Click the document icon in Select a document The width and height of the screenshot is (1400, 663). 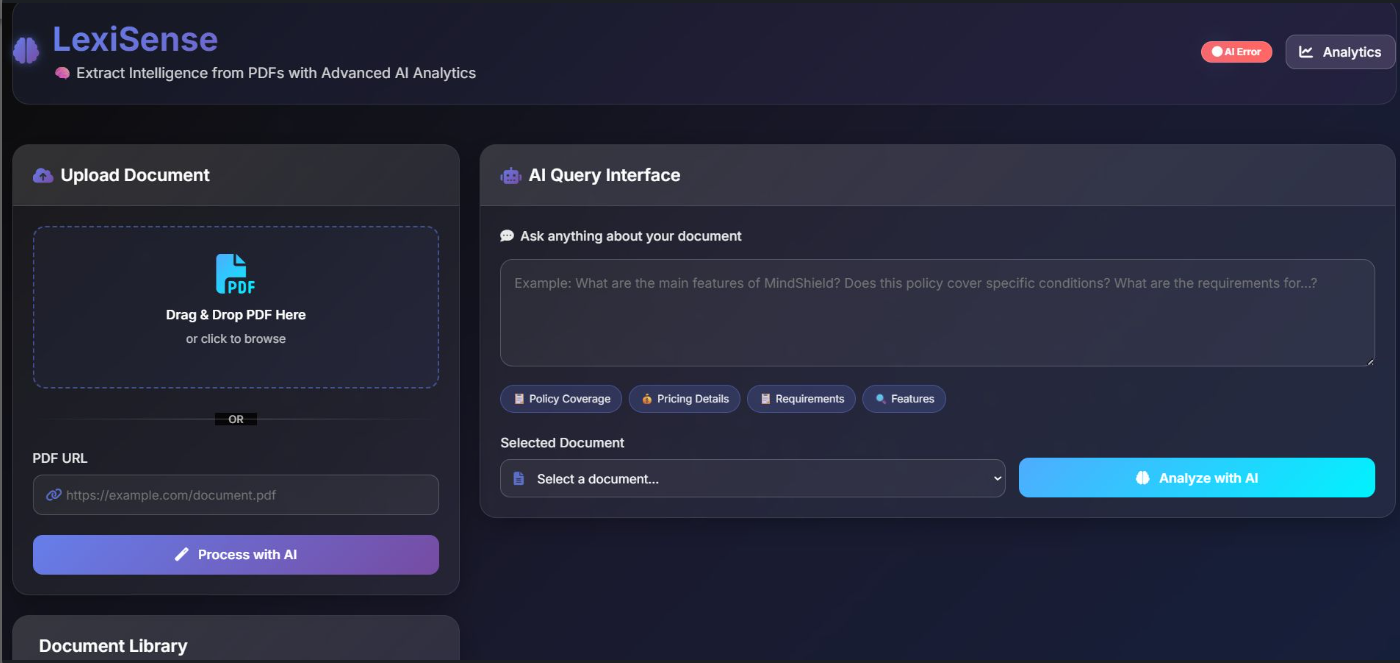pyautogui.click(x=518, y=479)
